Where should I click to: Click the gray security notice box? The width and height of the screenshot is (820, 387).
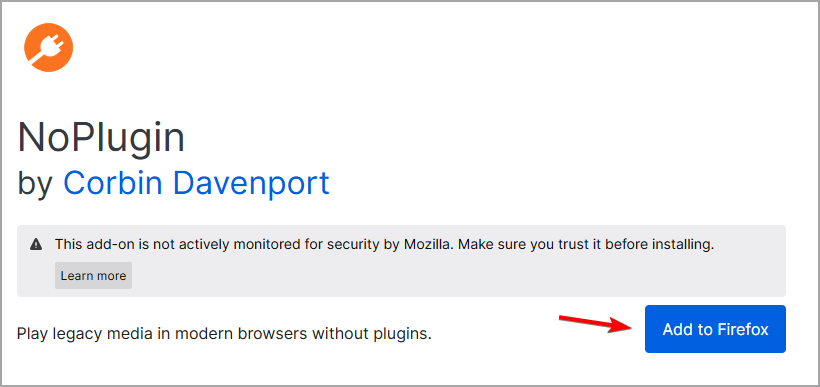point(401,261)
